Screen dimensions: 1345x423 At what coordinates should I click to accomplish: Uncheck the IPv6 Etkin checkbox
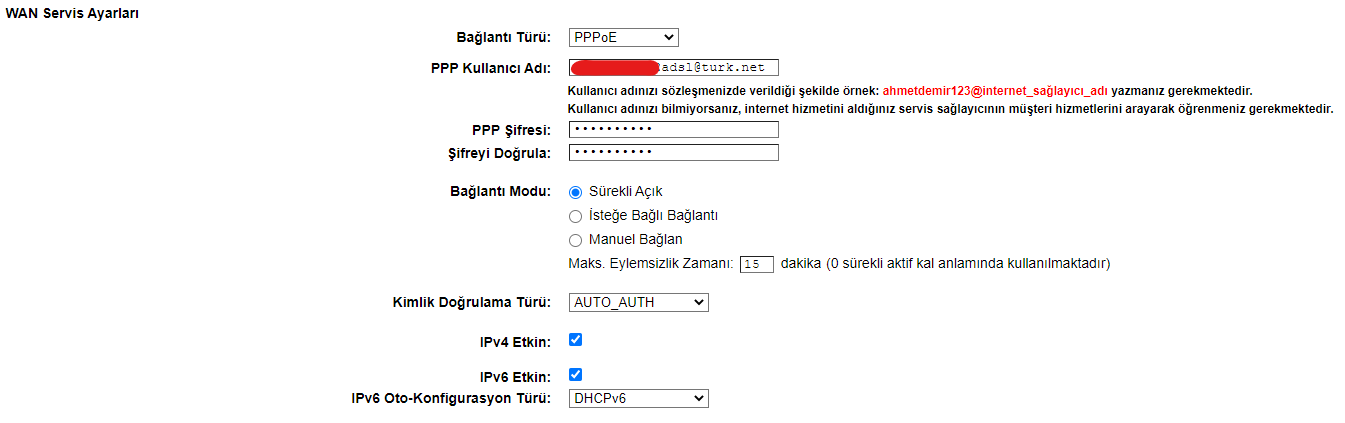575,375
